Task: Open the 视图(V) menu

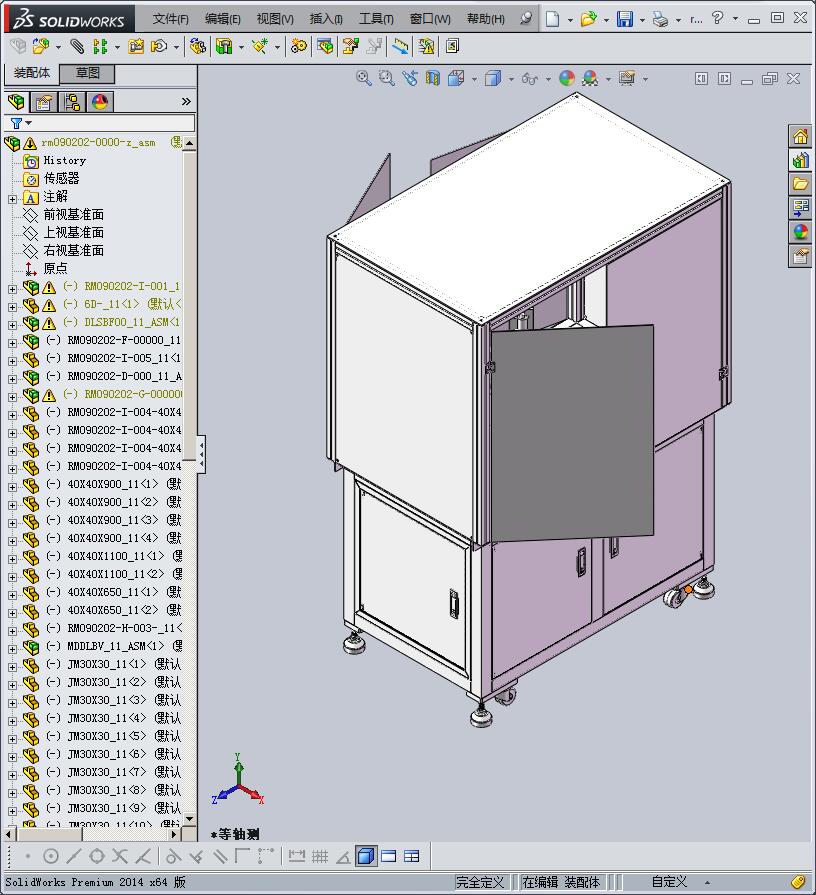Action: point(275,19)
